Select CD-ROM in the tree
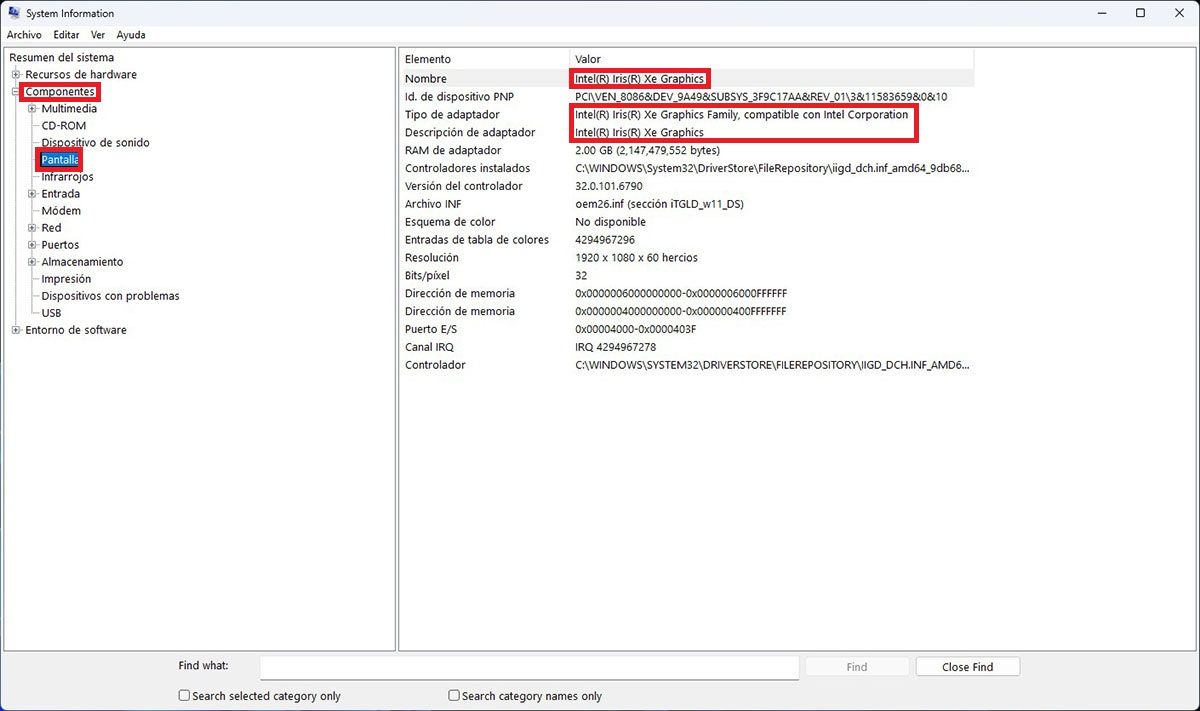 coord(64,126)
